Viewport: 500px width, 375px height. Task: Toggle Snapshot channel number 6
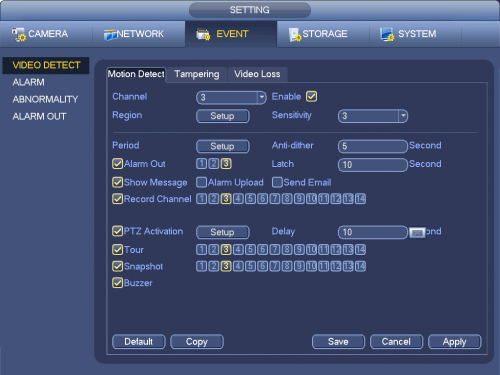(x=263, y=266)
